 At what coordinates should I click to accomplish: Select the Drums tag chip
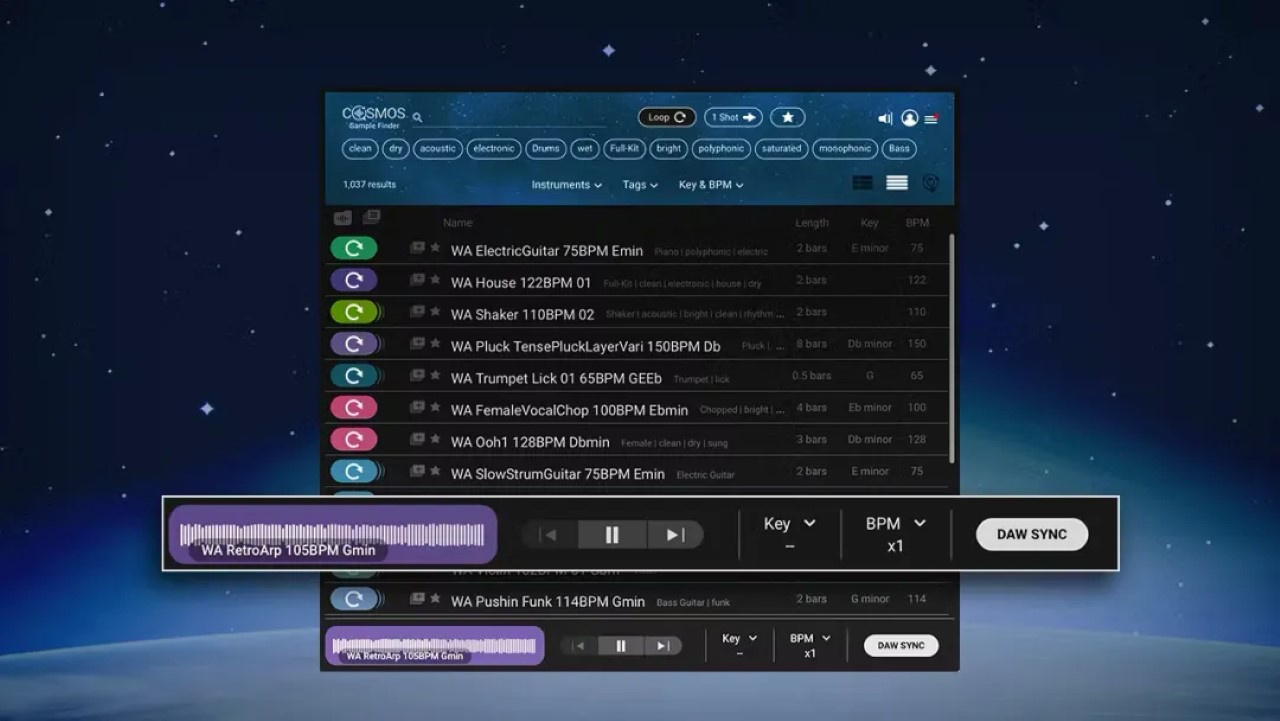(546, 148)
